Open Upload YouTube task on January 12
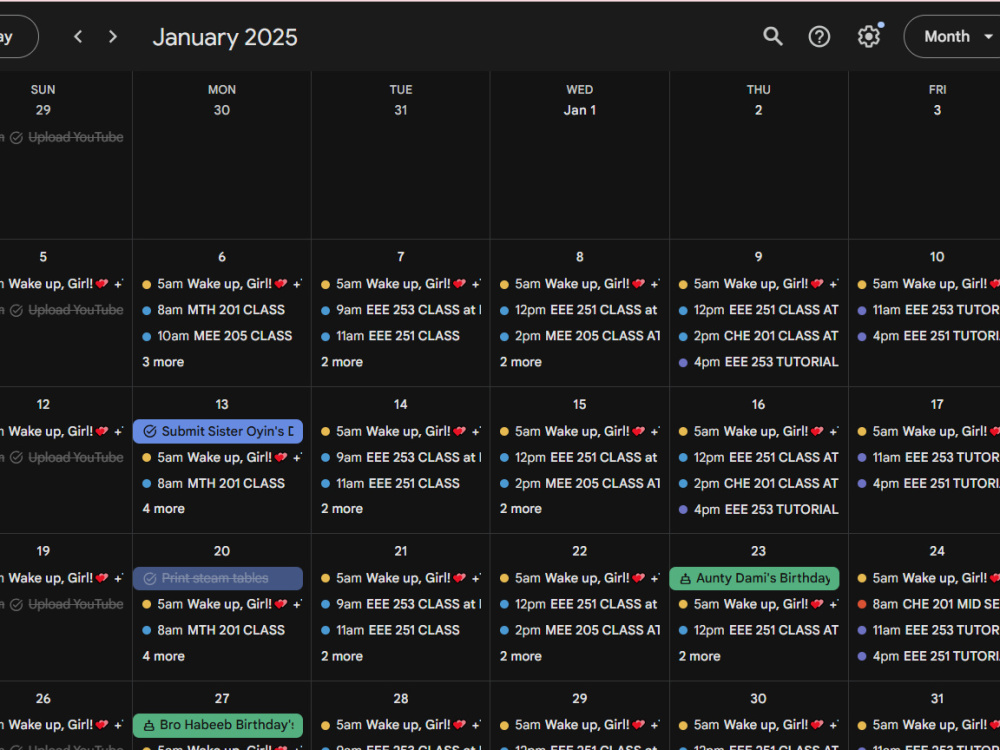This screenshot has height=750, width=1000. [x=62, y=457]
